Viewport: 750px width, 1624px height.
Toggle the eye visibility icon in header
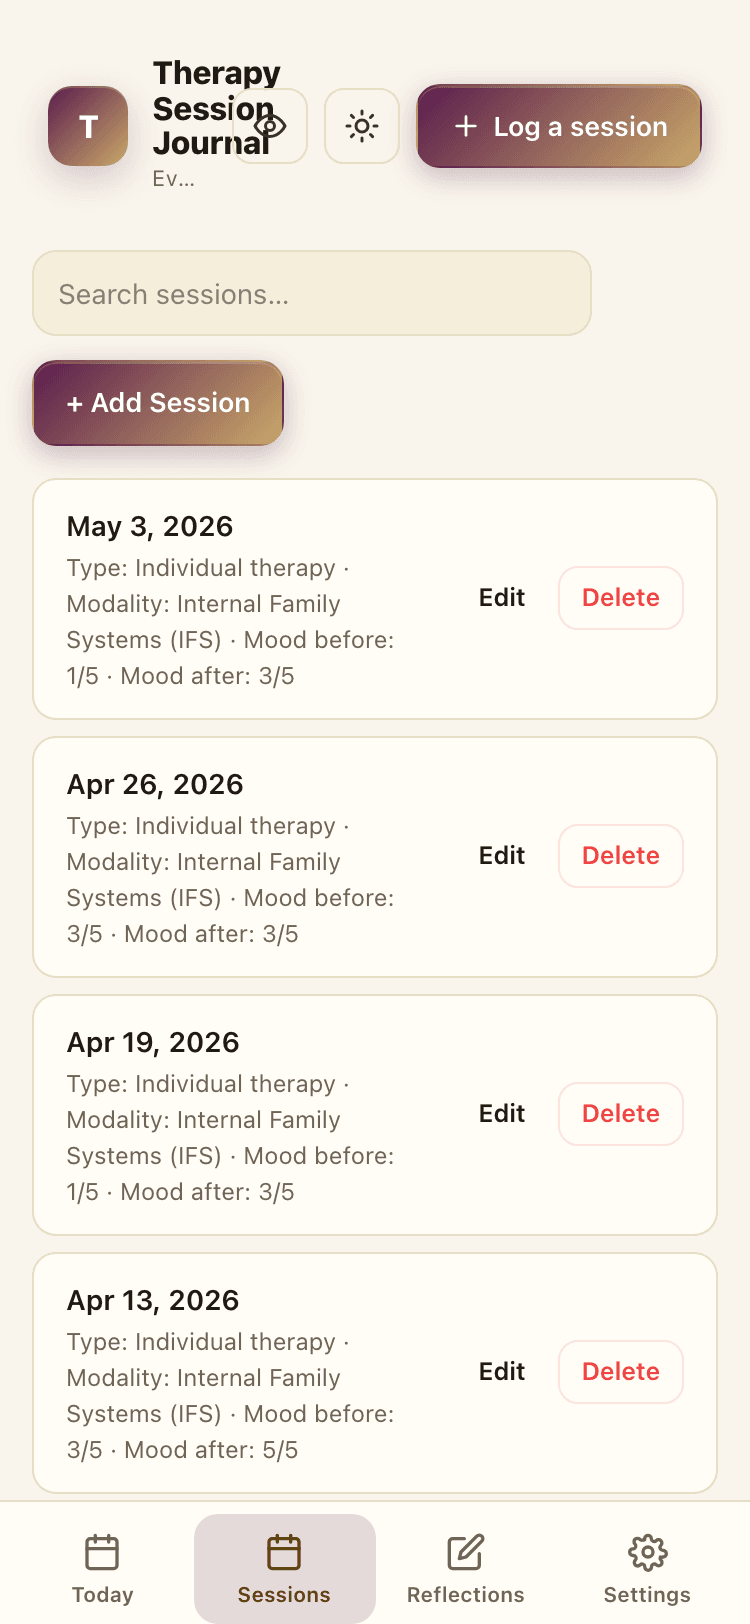(x=270, y=126)
